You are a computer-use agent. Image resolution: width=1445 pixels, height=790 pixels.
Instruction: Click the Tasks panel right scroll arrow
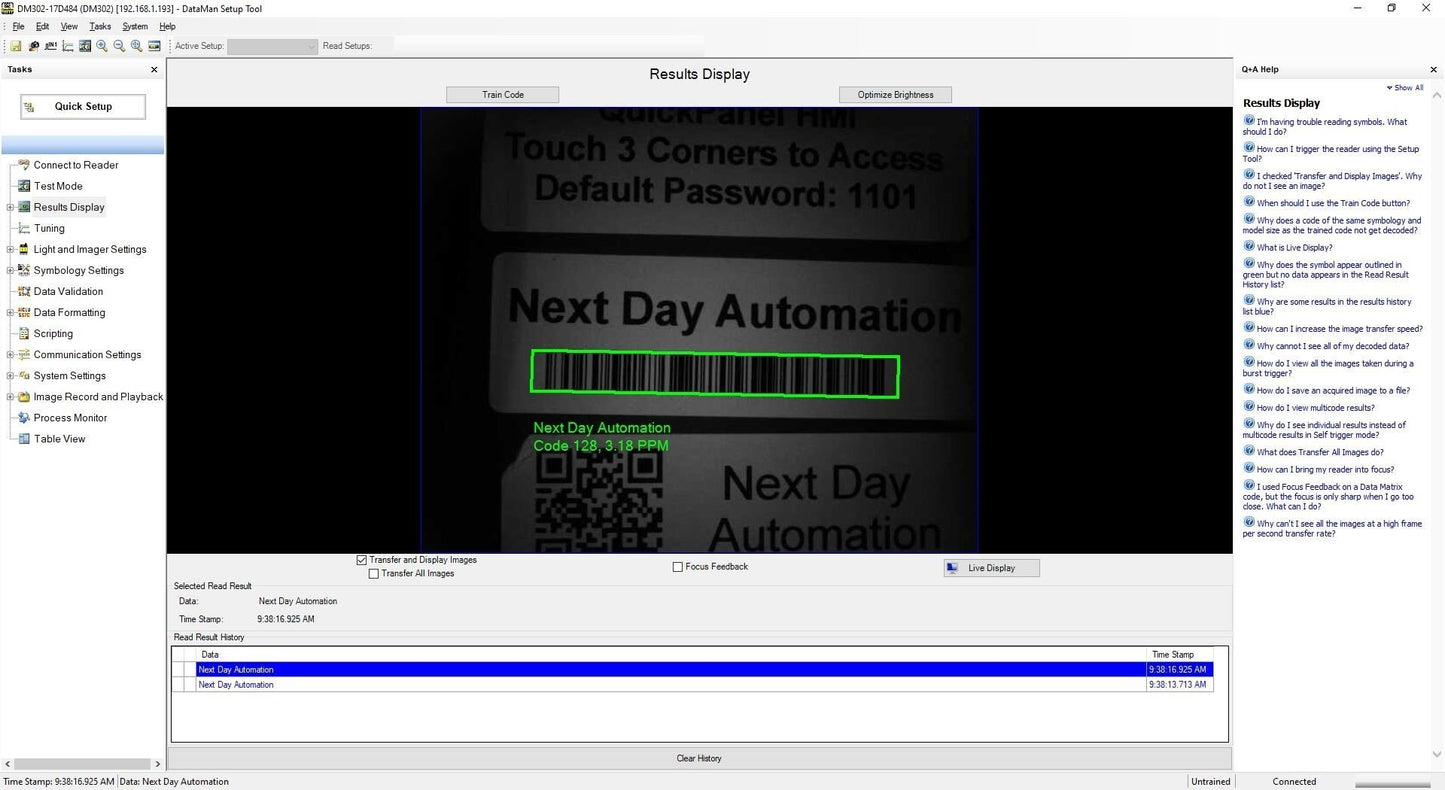tap(157, 764)
